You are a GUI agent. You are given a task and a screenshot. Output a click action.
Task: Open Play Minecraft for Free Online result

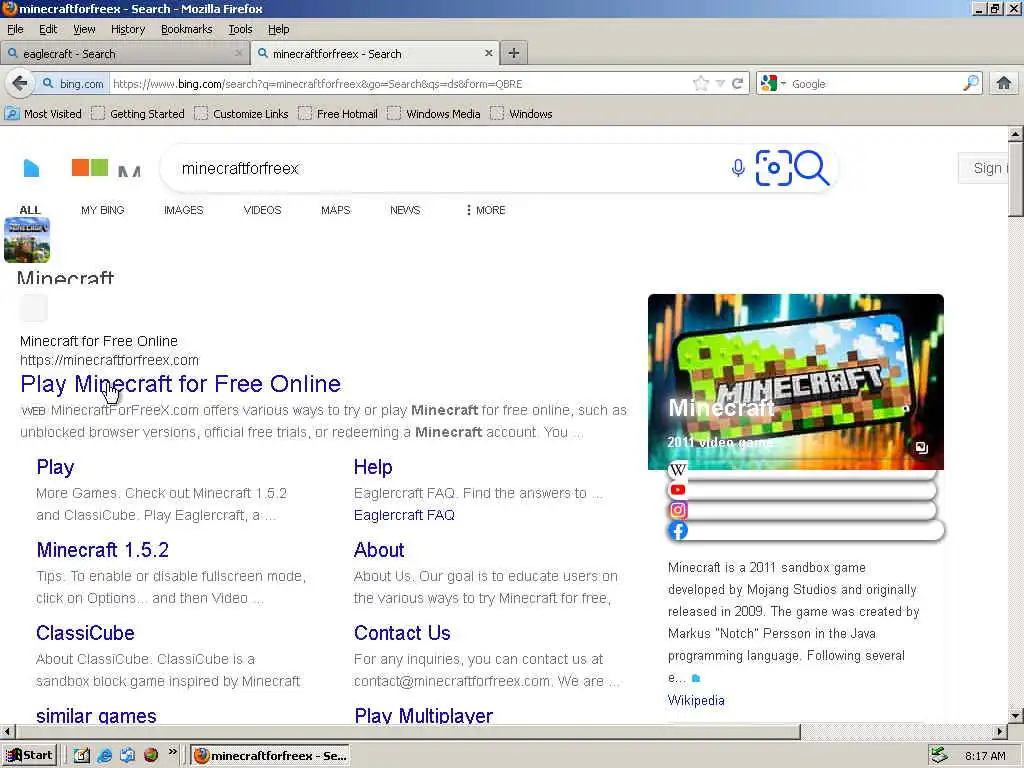tap(180, 384)
